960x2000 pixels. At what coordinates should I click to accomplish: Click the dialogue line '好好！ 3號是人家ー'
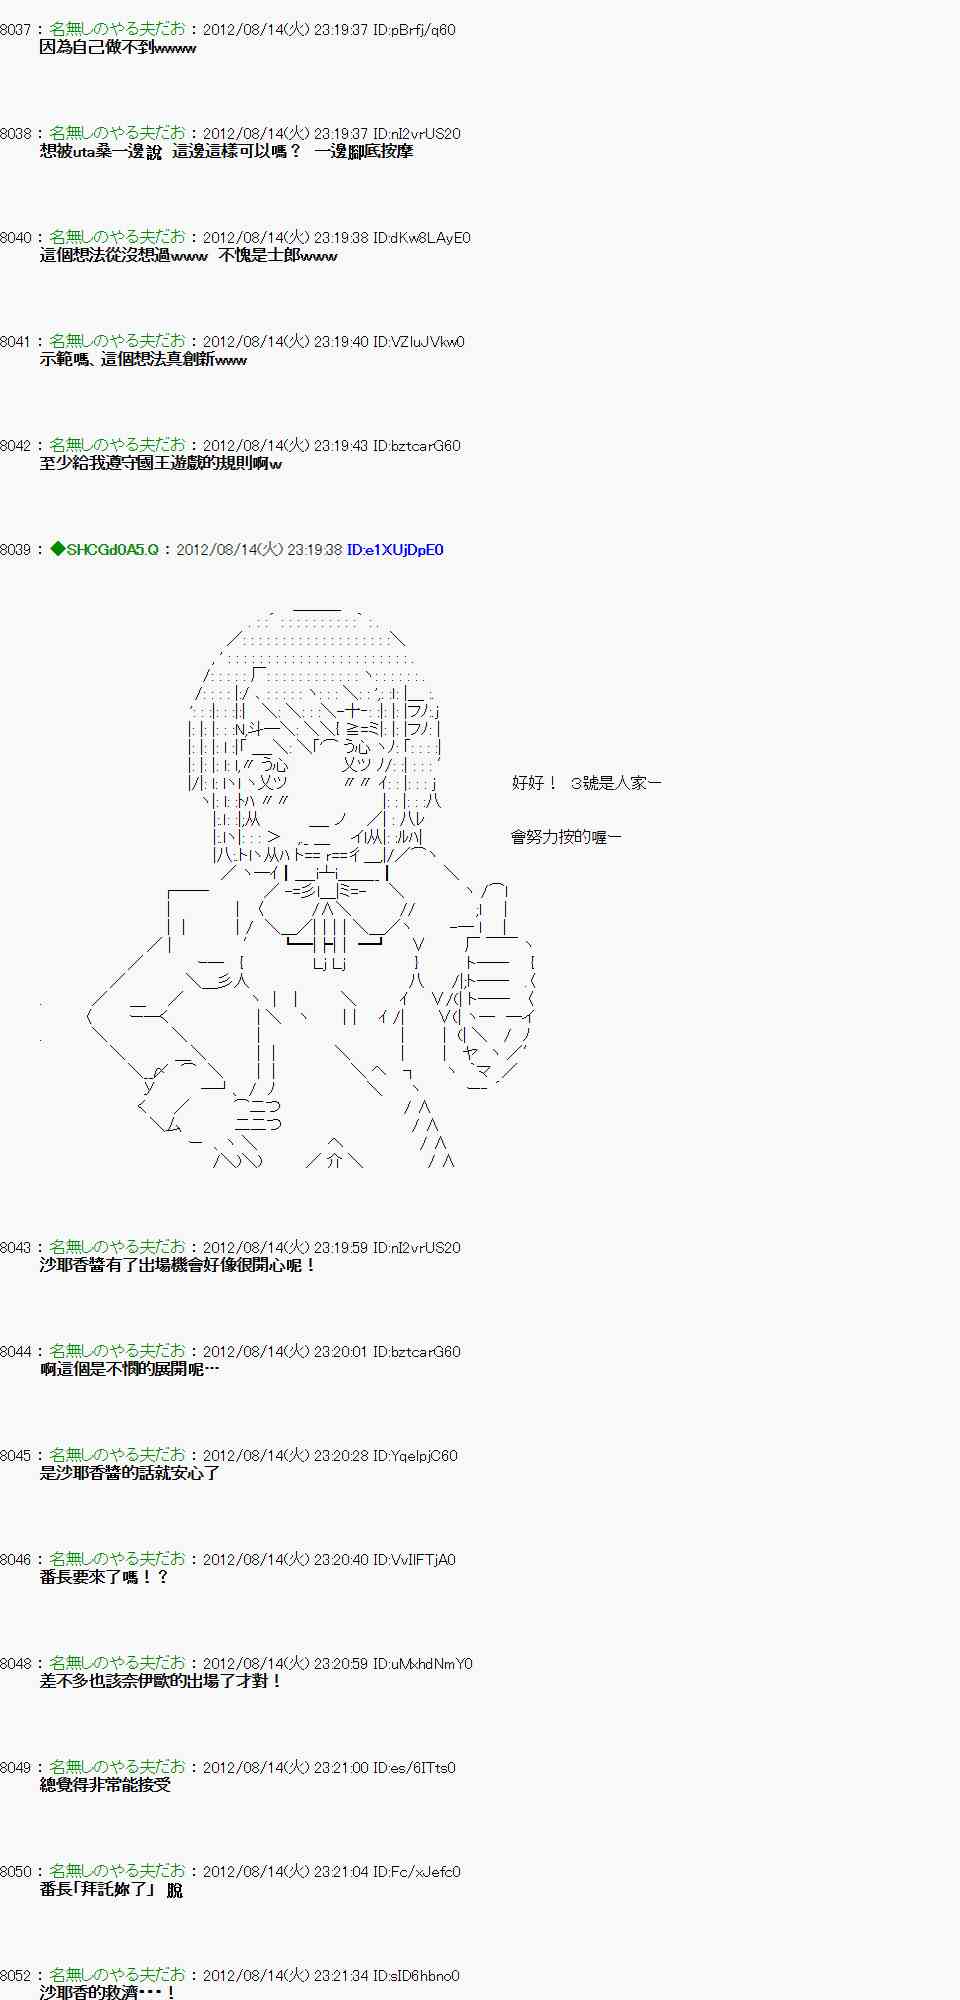click(x=586, y=783)
